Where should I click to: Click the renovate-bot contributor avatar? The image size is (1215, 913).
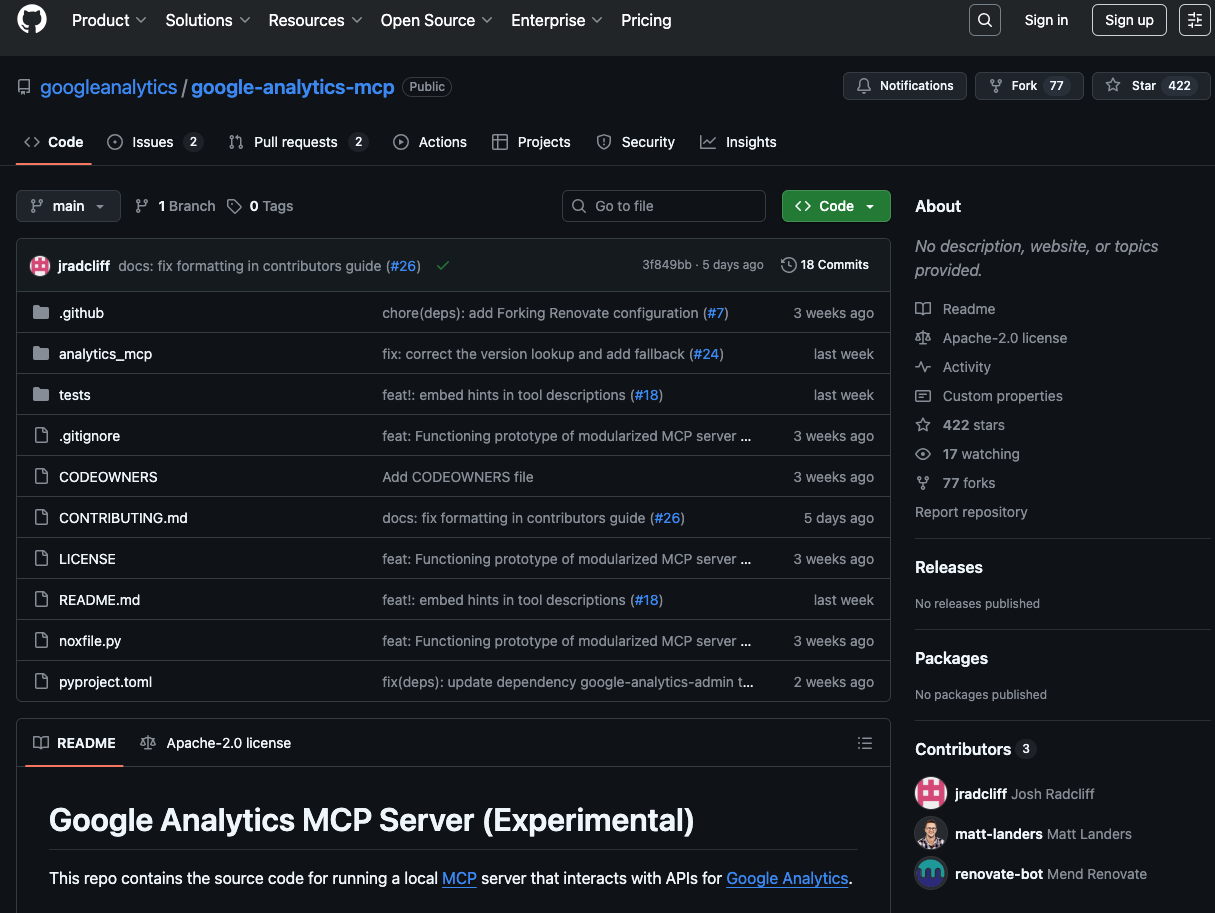click(931, 873)
